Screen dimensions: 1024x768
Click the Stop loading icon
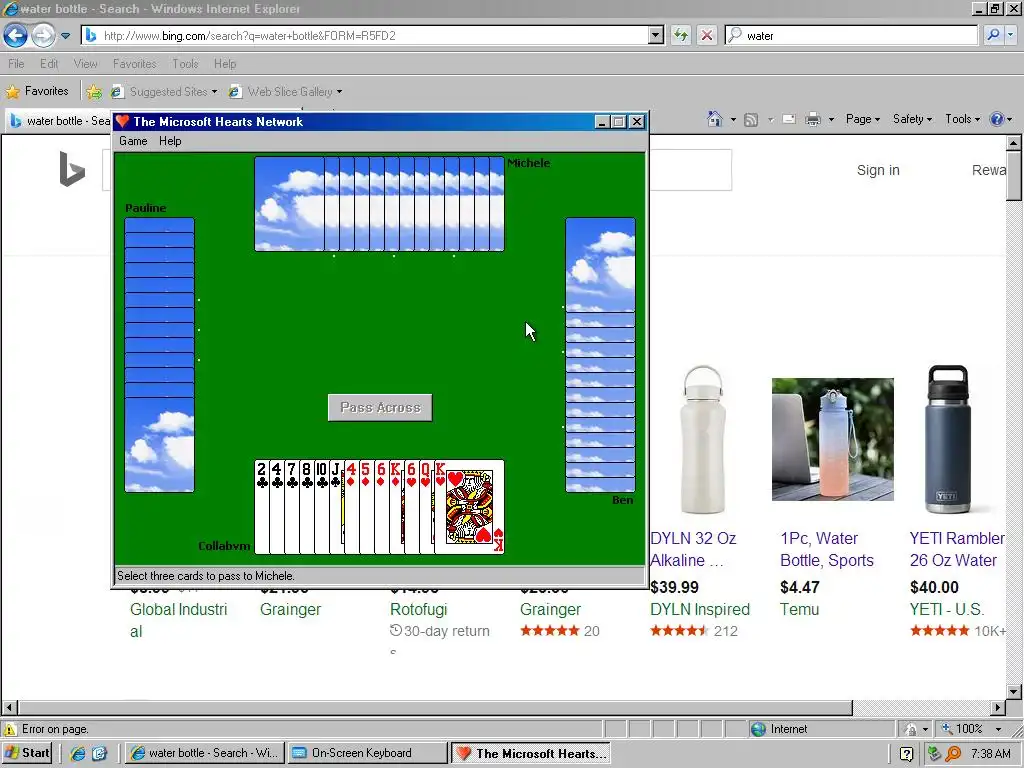(x=707, y=35)
